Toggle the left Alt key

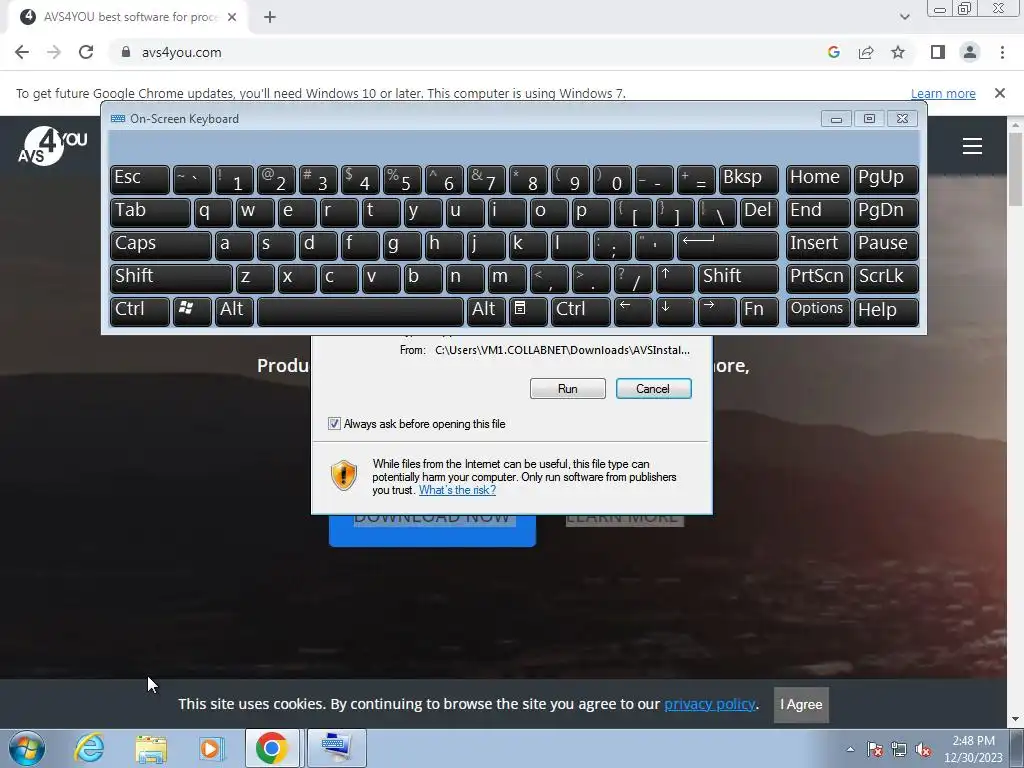click(x=234, y=312)
